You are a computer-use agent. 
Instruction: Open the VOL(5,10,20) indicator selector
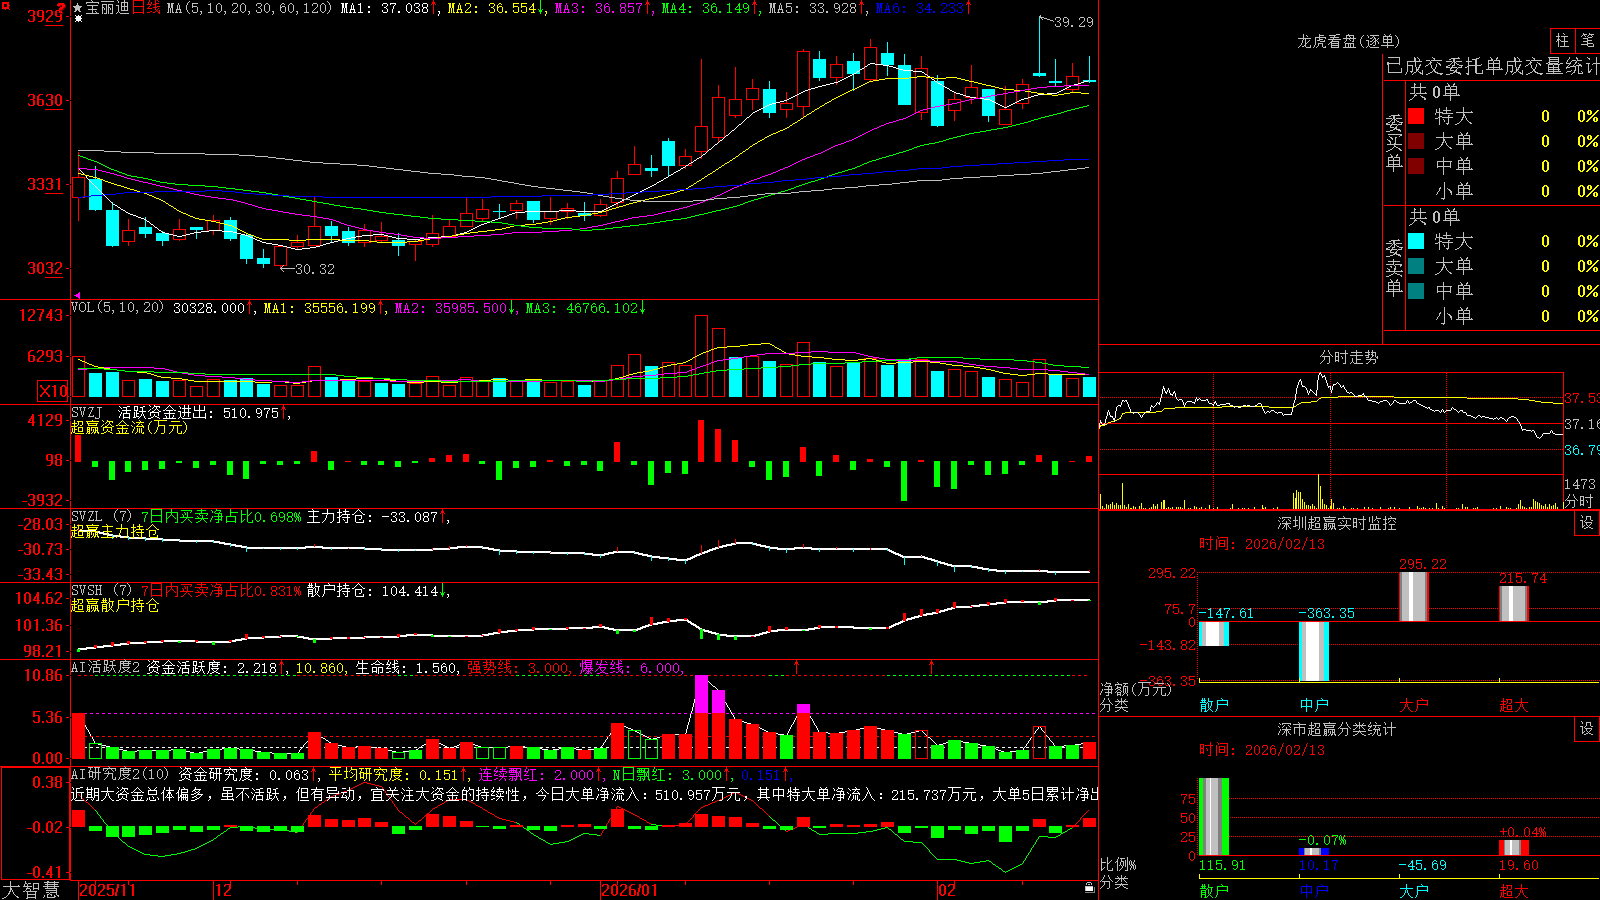coord(117,308)
